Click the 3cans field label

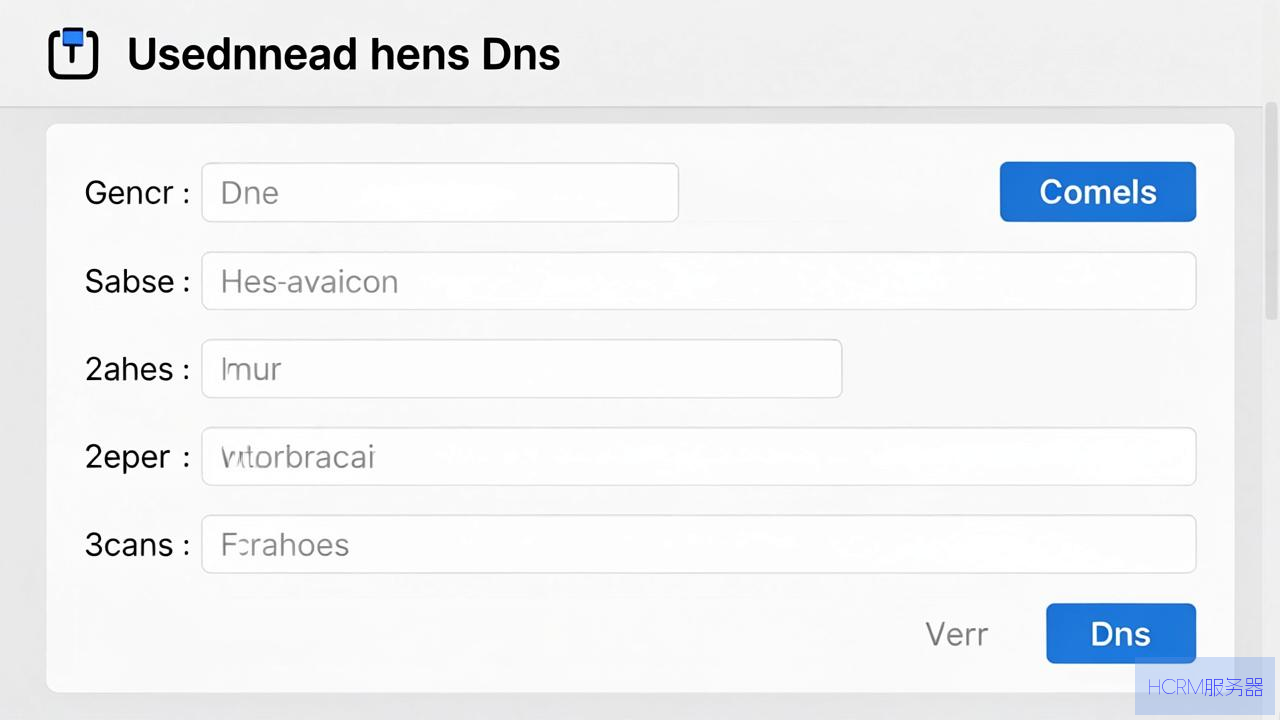(137, 545)
